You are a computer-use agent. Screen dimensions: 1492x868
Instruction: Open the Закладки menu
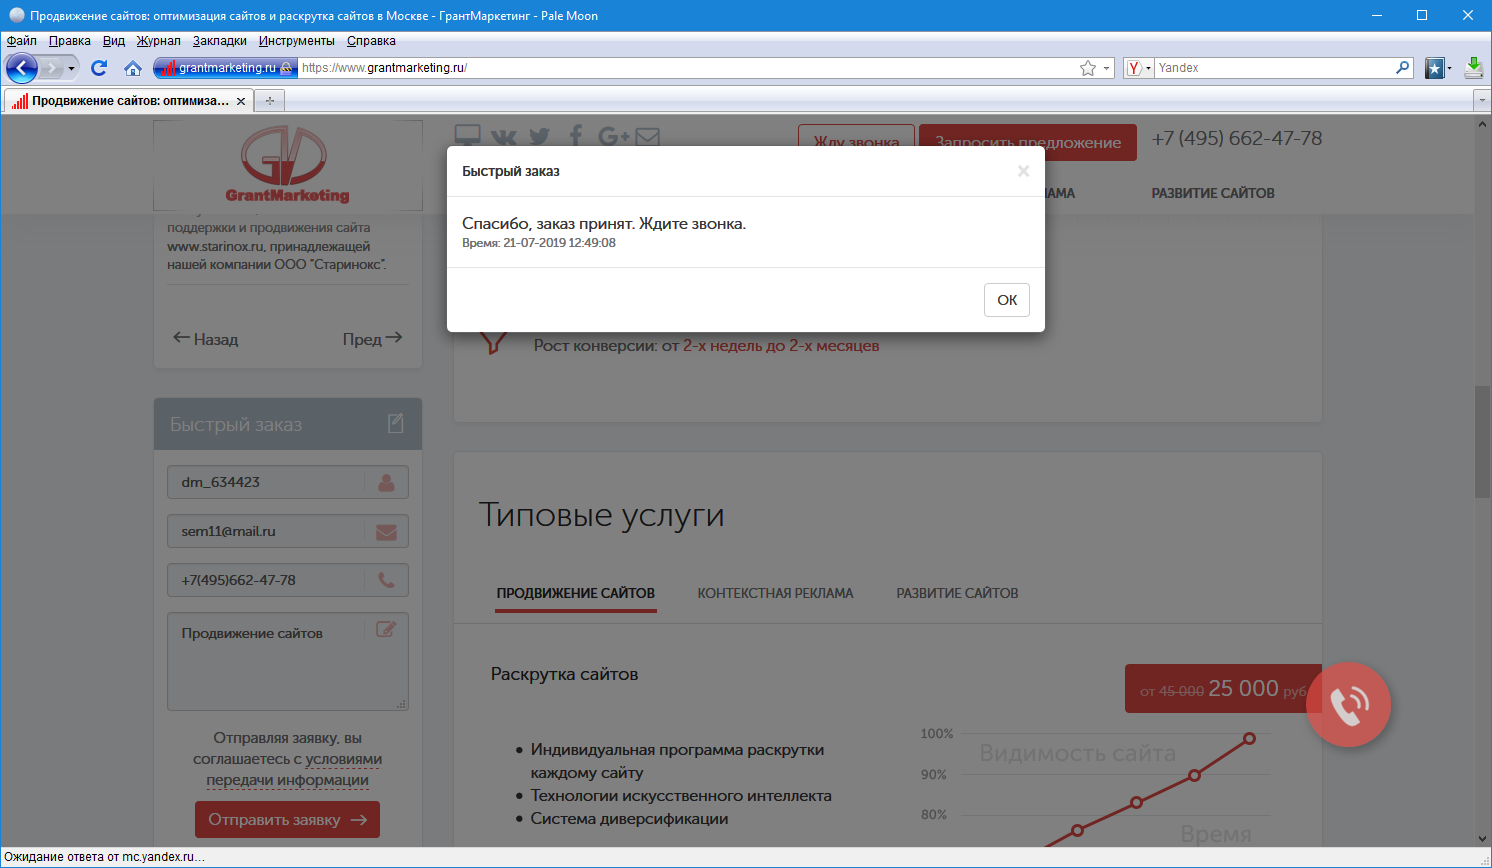pyautogui.click(x=220, y=41)
